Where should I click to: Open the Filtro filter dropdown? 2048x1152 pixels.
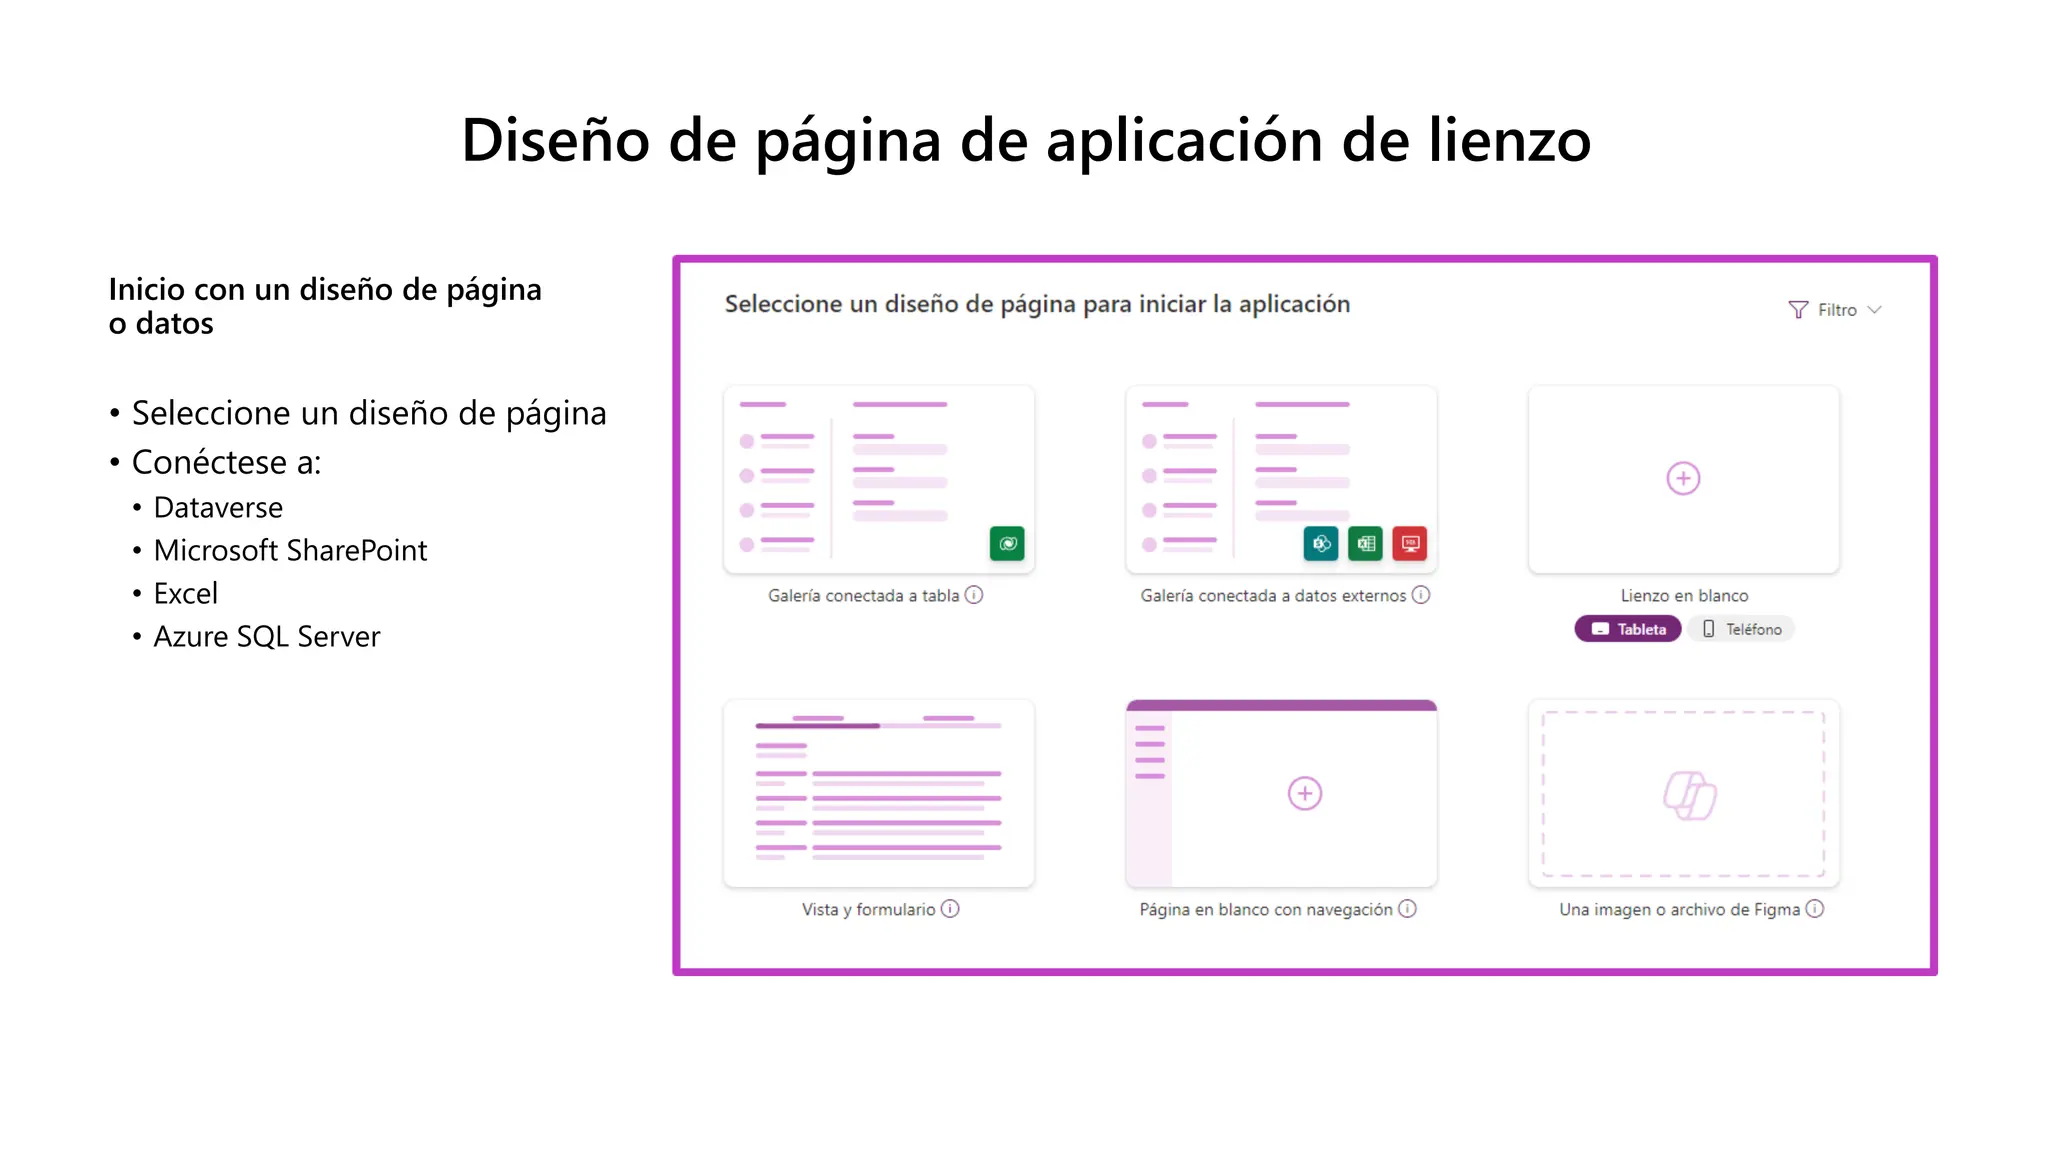tap(1835, 310)
